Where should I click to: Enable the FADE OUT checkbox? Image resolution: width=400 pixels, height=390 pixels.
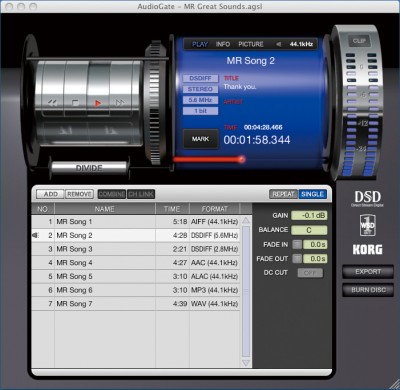pyautogui.click(x=297, y=259)
